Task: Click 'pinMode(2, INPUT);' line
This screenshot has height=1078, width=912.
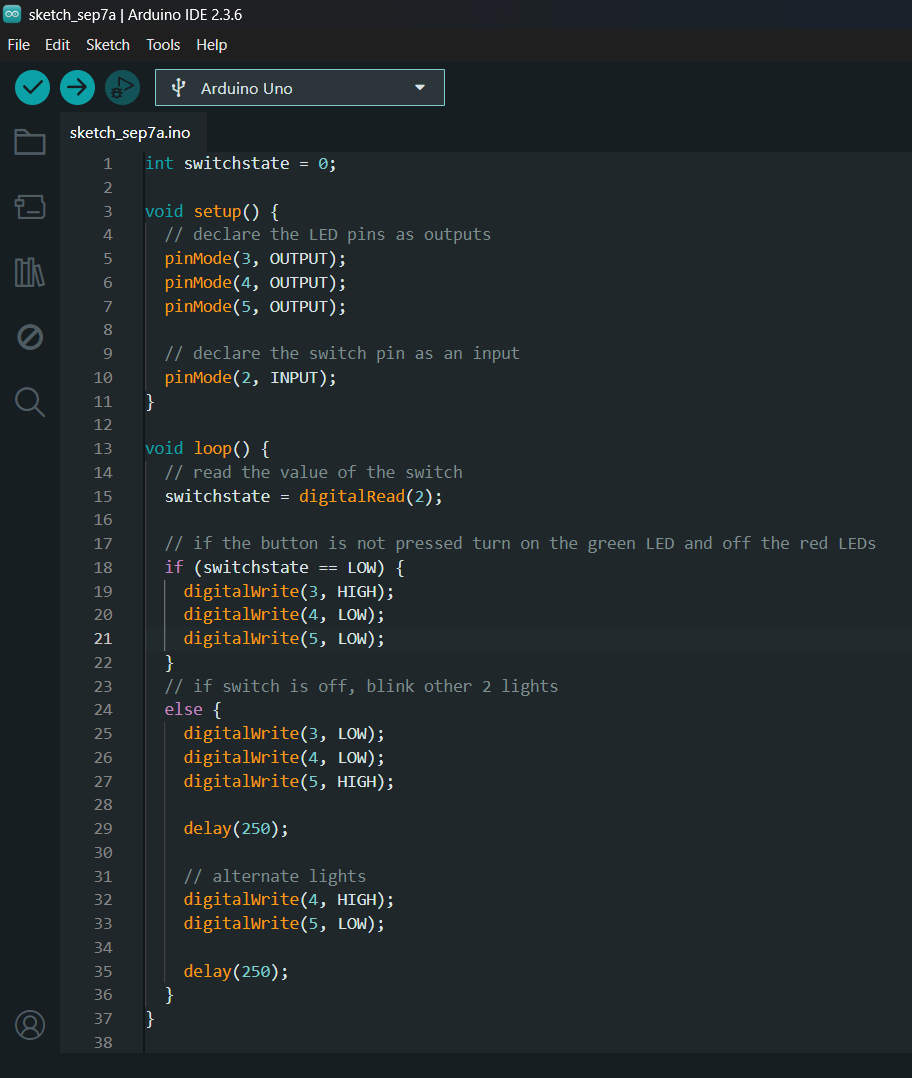Action: click(250, 377)
